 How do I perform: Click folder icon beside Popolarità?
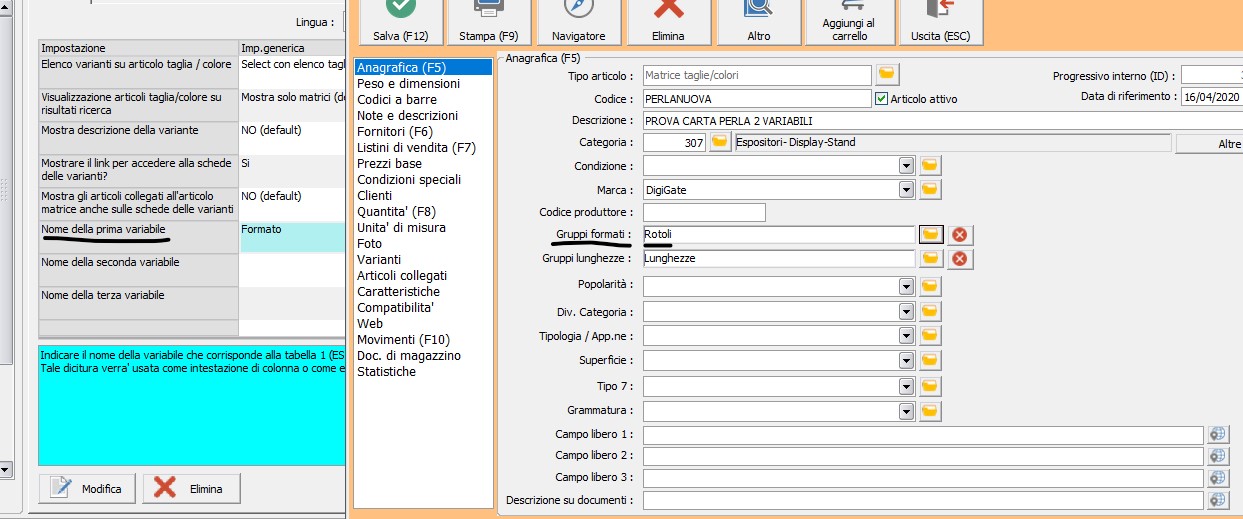coord(930,286)
